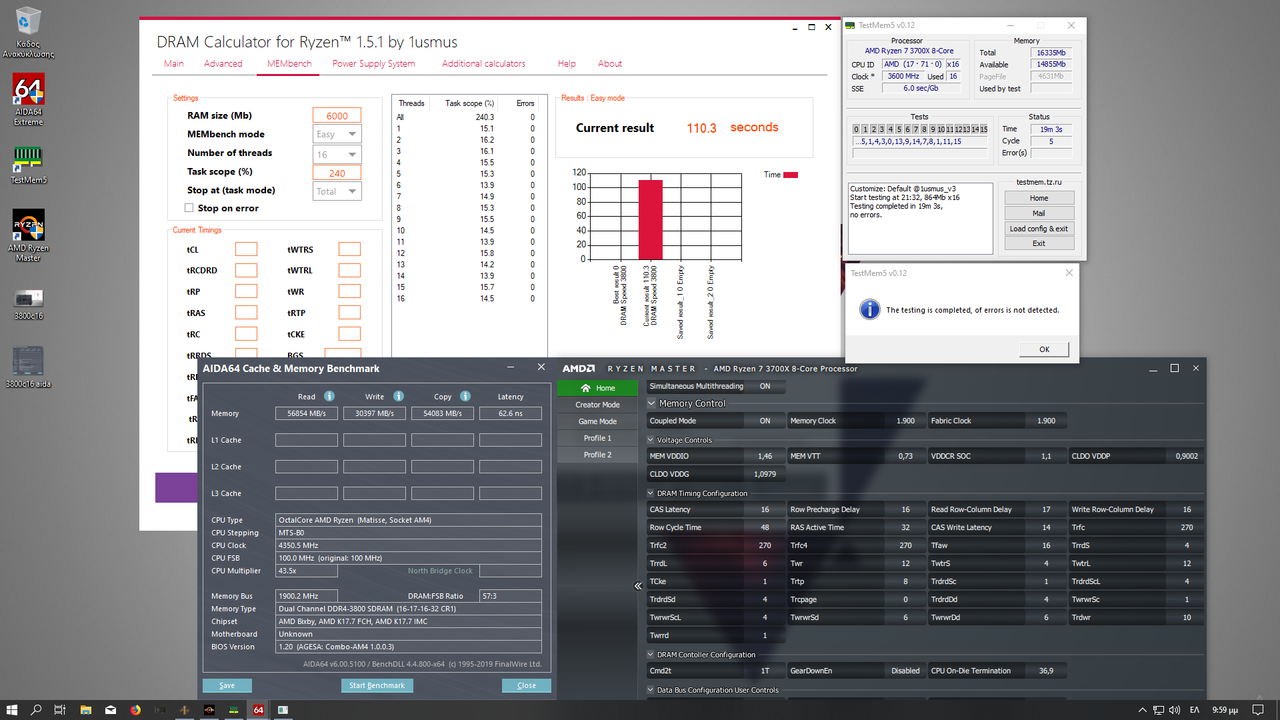
Task: Click the dialog information icon
Action: point(869,309)
